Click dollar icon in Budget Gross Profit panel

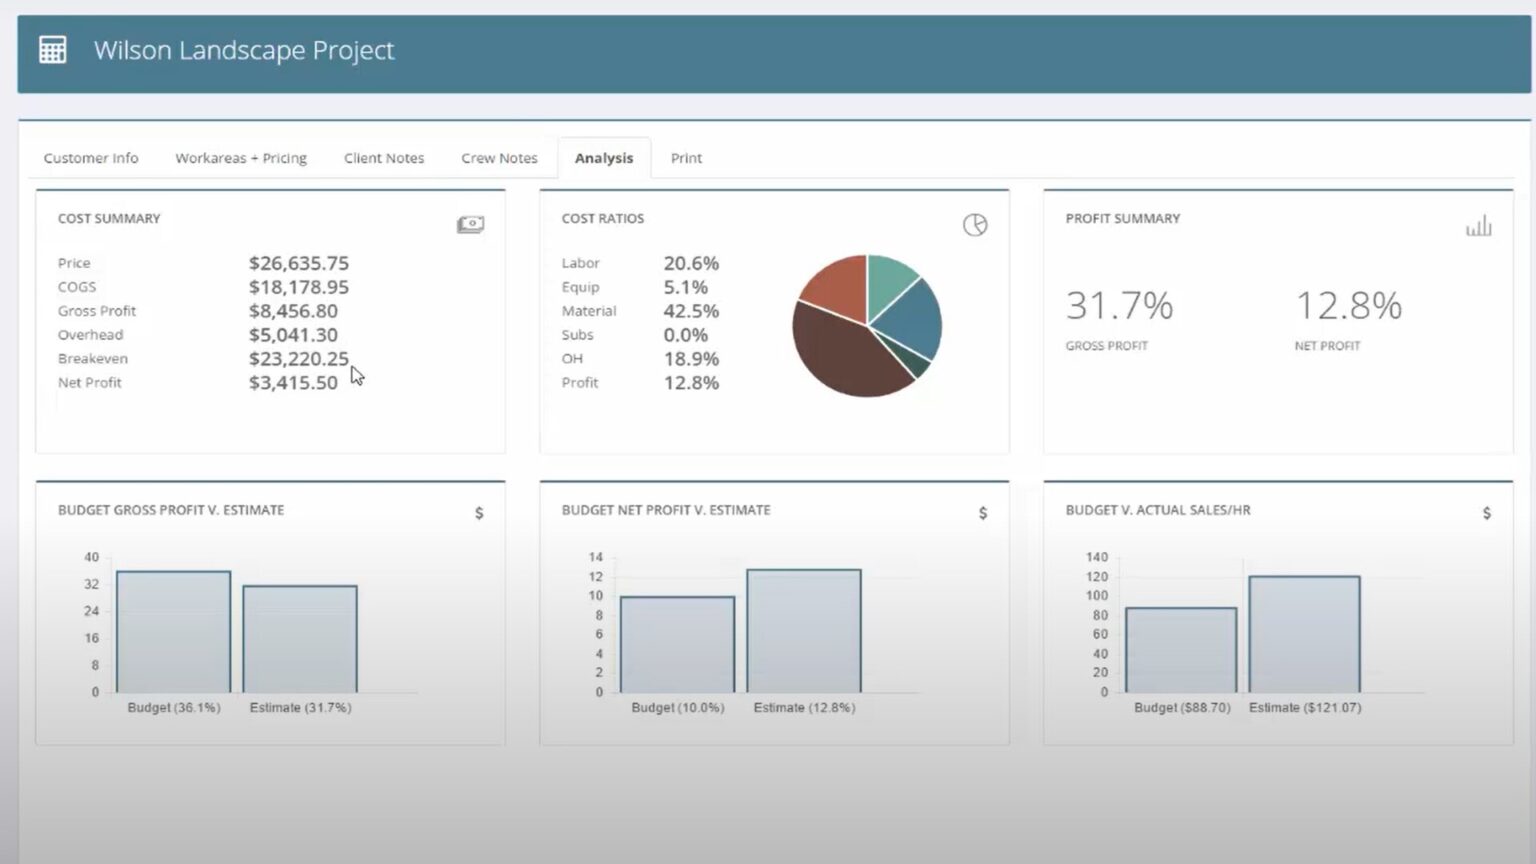point(479,513)
